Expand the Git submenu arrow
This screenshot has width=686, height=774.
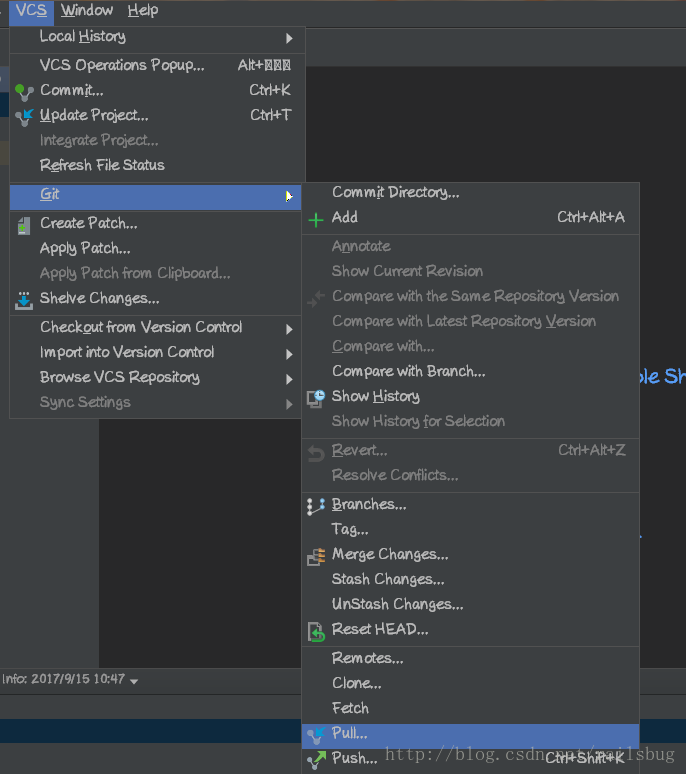(289, 196)
